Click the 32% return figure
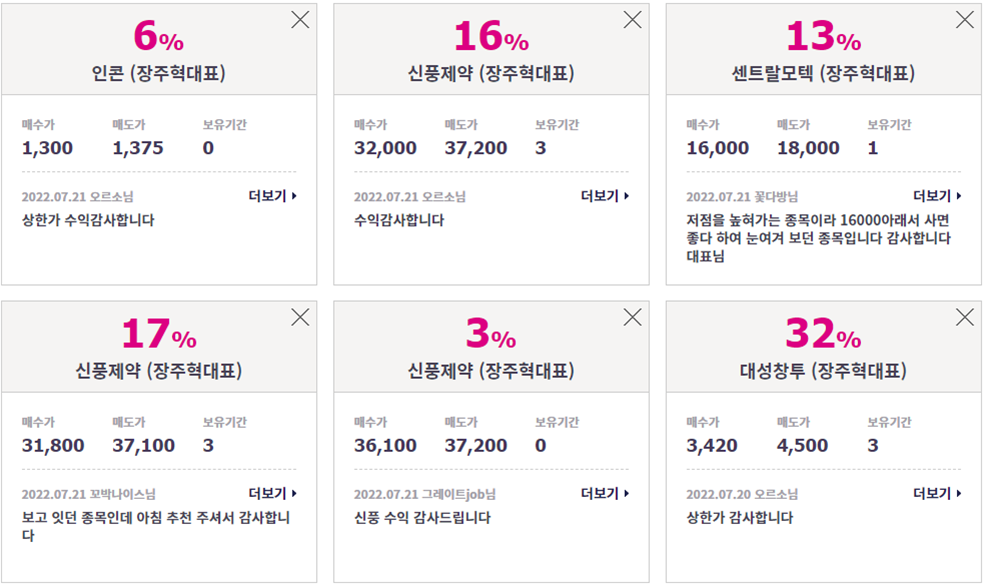The width and height of the screenshot is (984, 586). click(823, 333)
